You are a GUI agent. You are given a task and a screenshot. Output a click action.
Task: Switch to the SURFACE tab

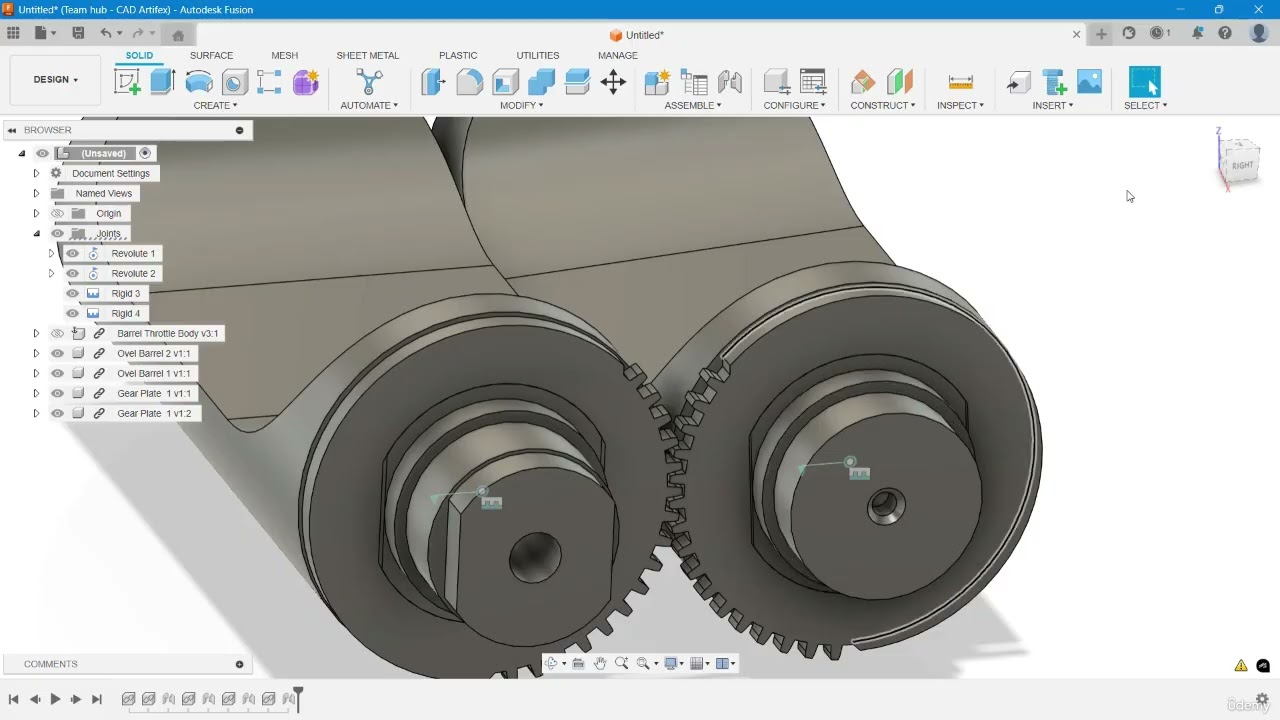pyautogui.click(x=211, y=55)
